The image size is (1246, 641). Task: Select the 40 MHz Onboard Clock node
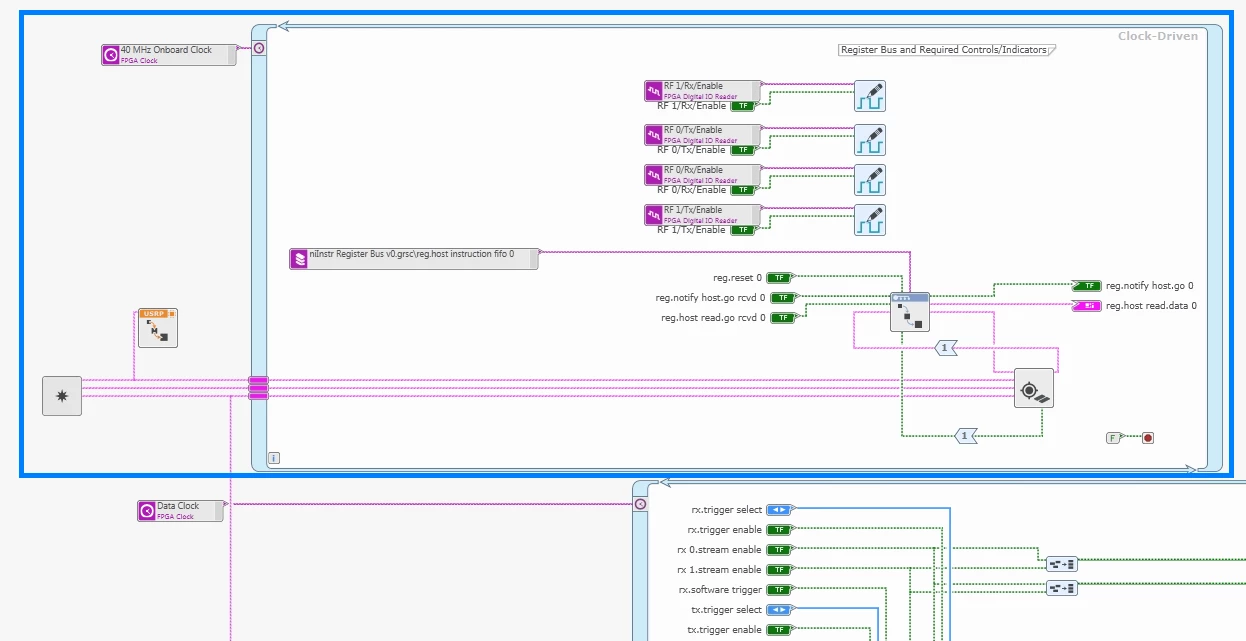click(168, 55)
